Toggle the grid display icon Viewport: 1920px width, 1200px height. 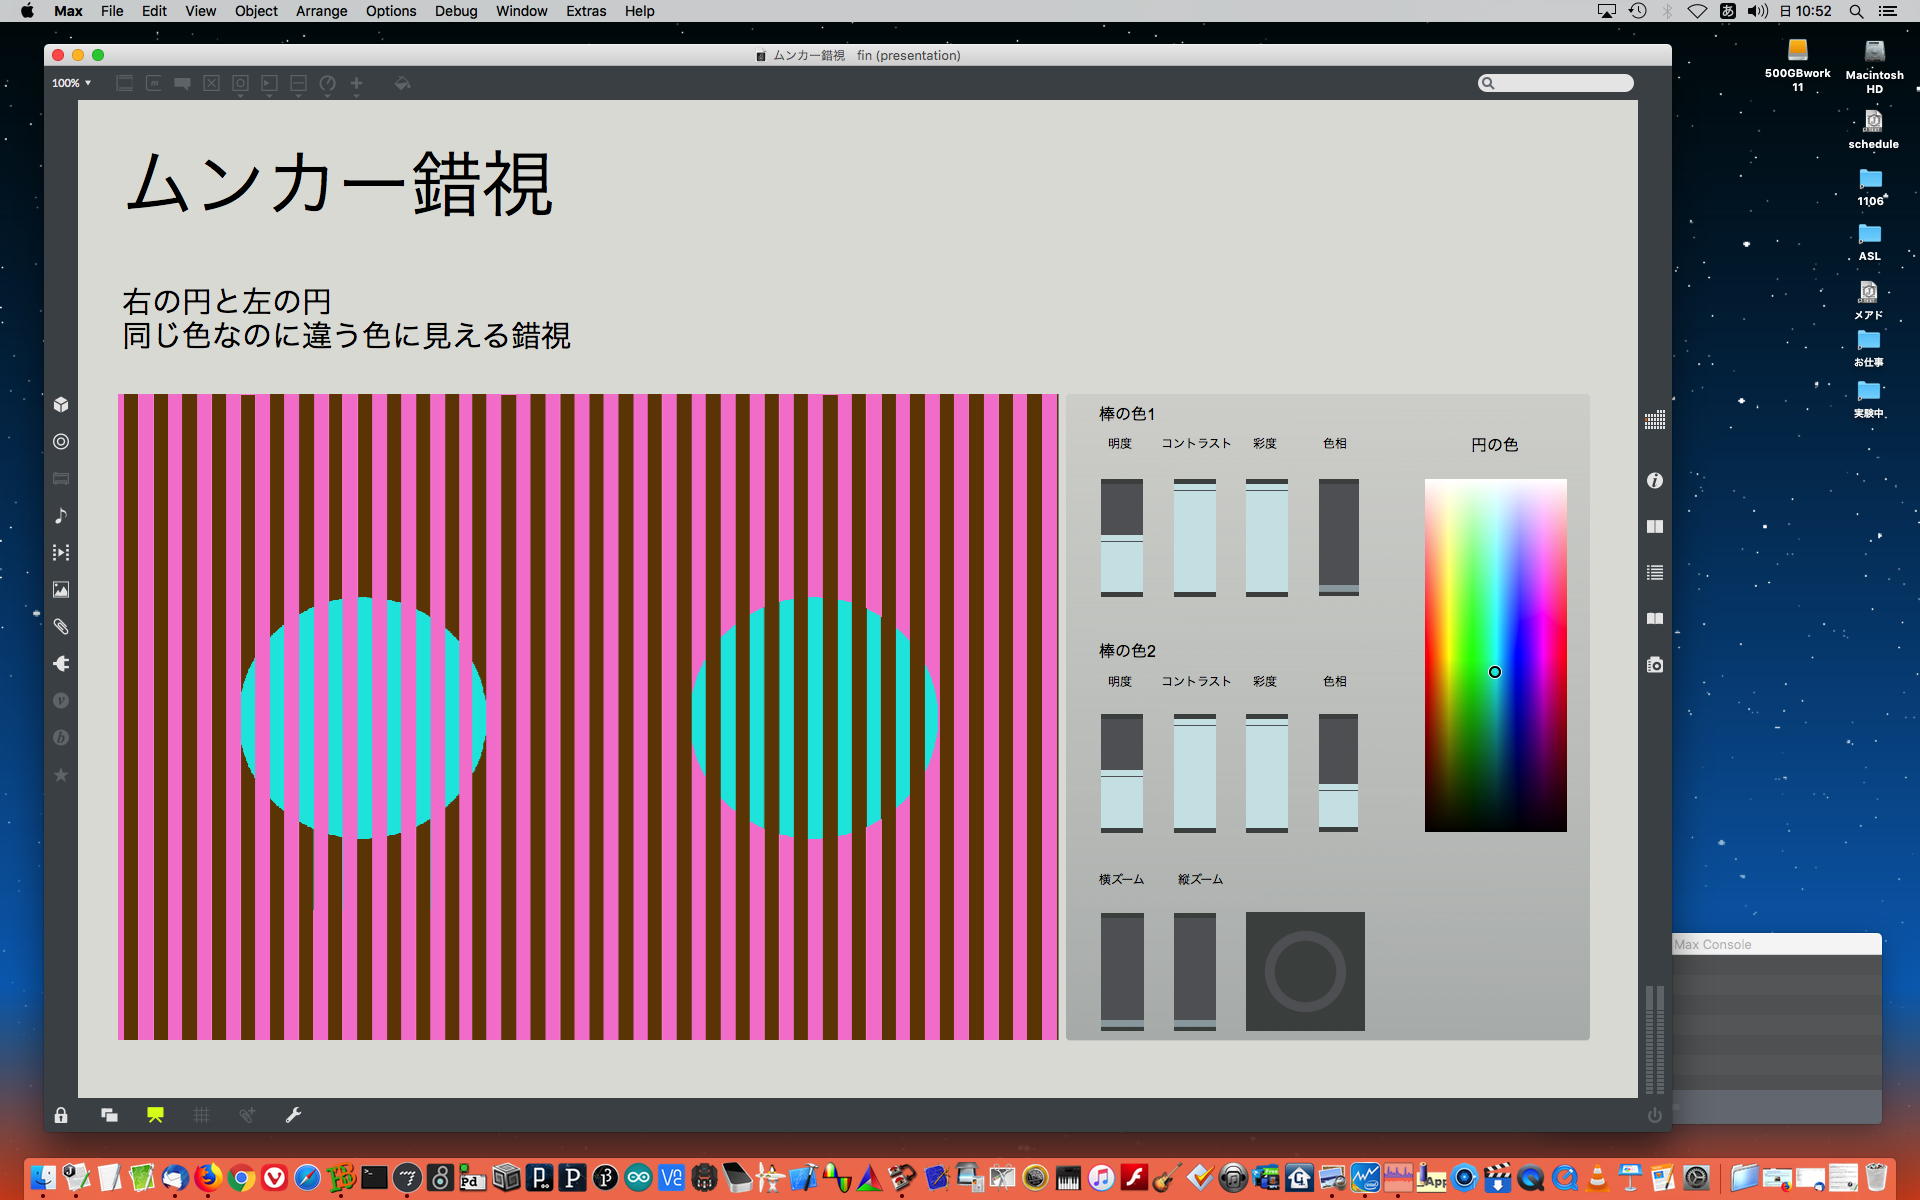click(201, 1115)
